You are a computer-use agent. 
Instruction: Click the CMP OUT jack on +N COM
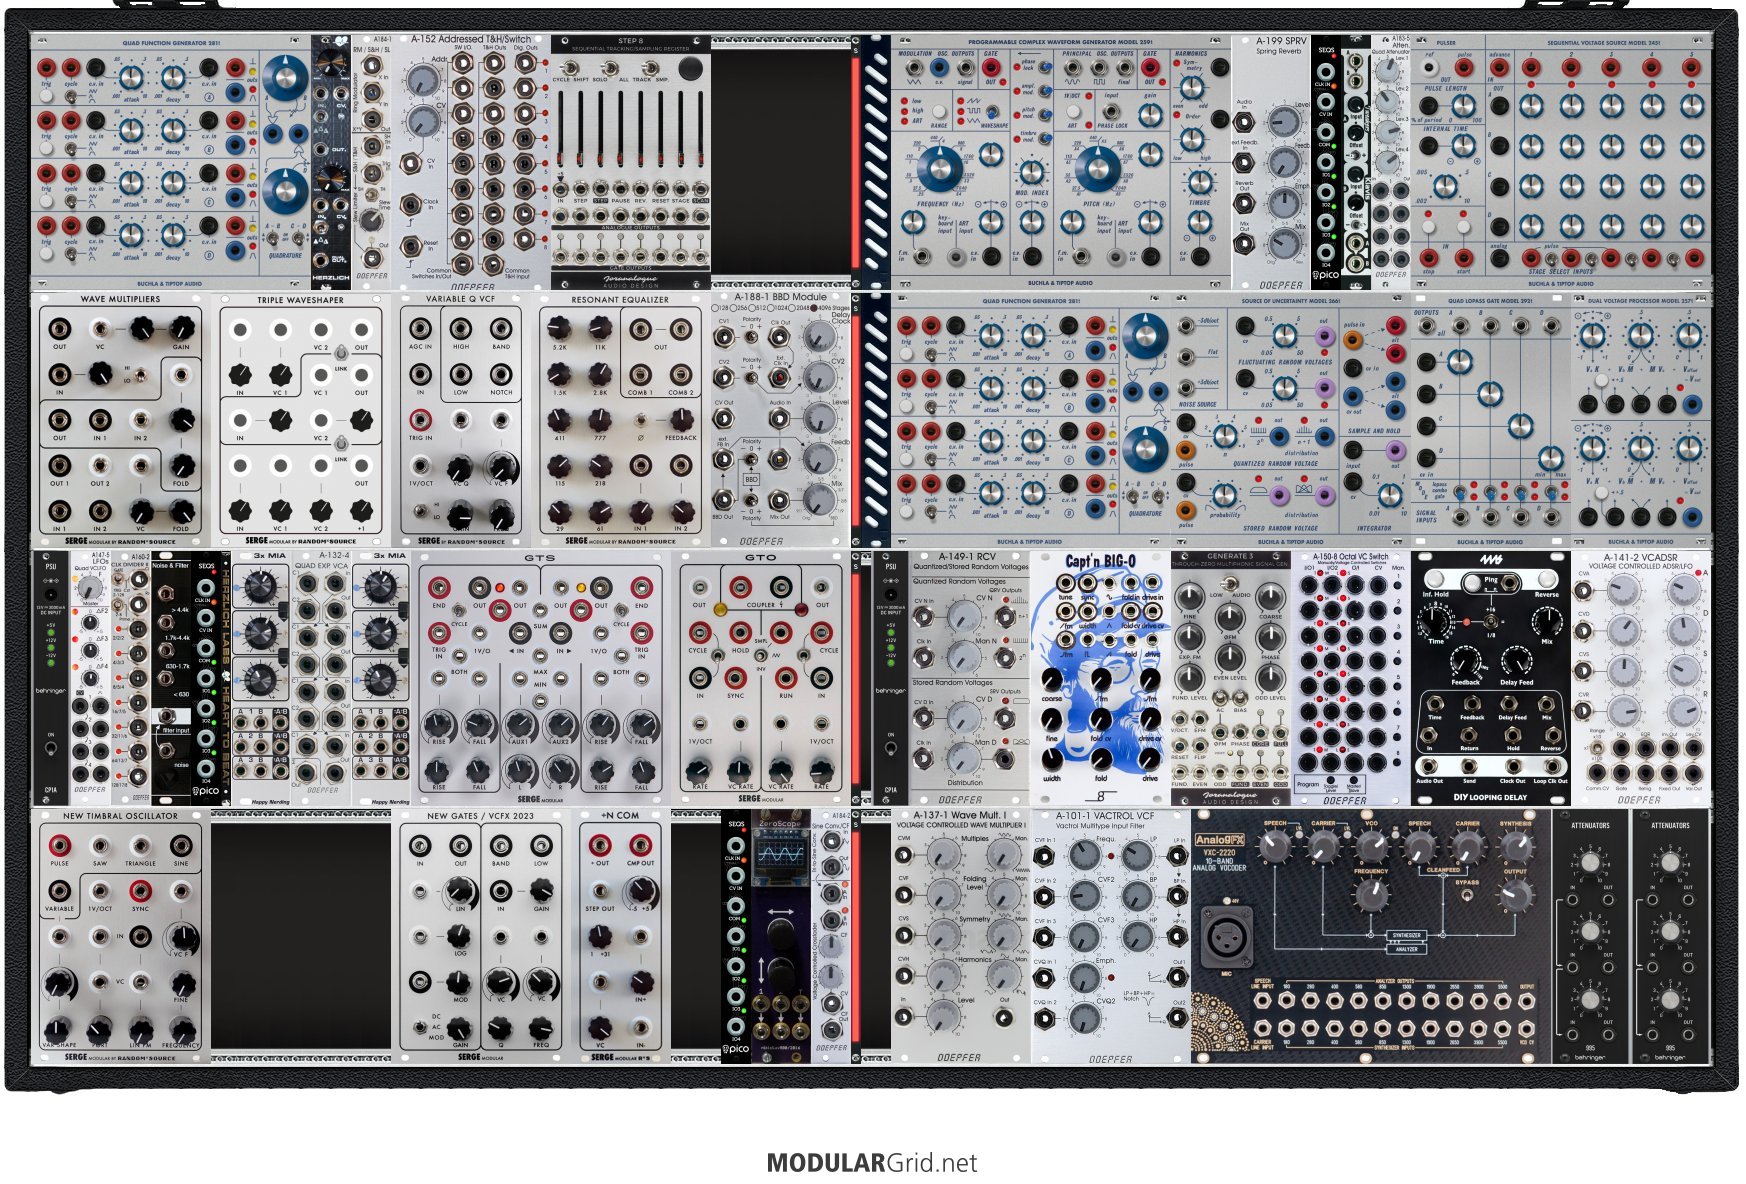tap(640, 846)
